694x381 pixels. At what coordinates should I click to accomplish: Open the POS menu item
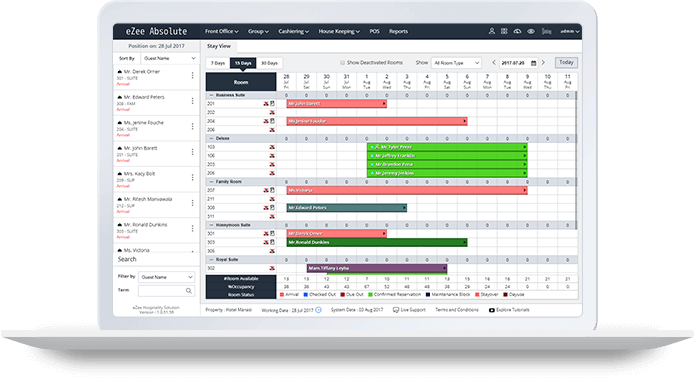click(x=374, y=31)
